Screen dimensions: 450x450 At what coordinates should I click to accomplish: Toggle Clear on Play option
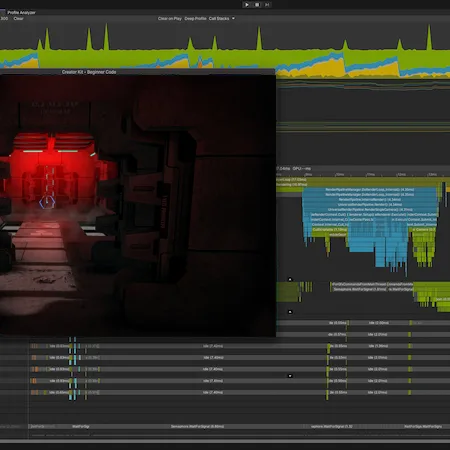(x=170, y=19)
